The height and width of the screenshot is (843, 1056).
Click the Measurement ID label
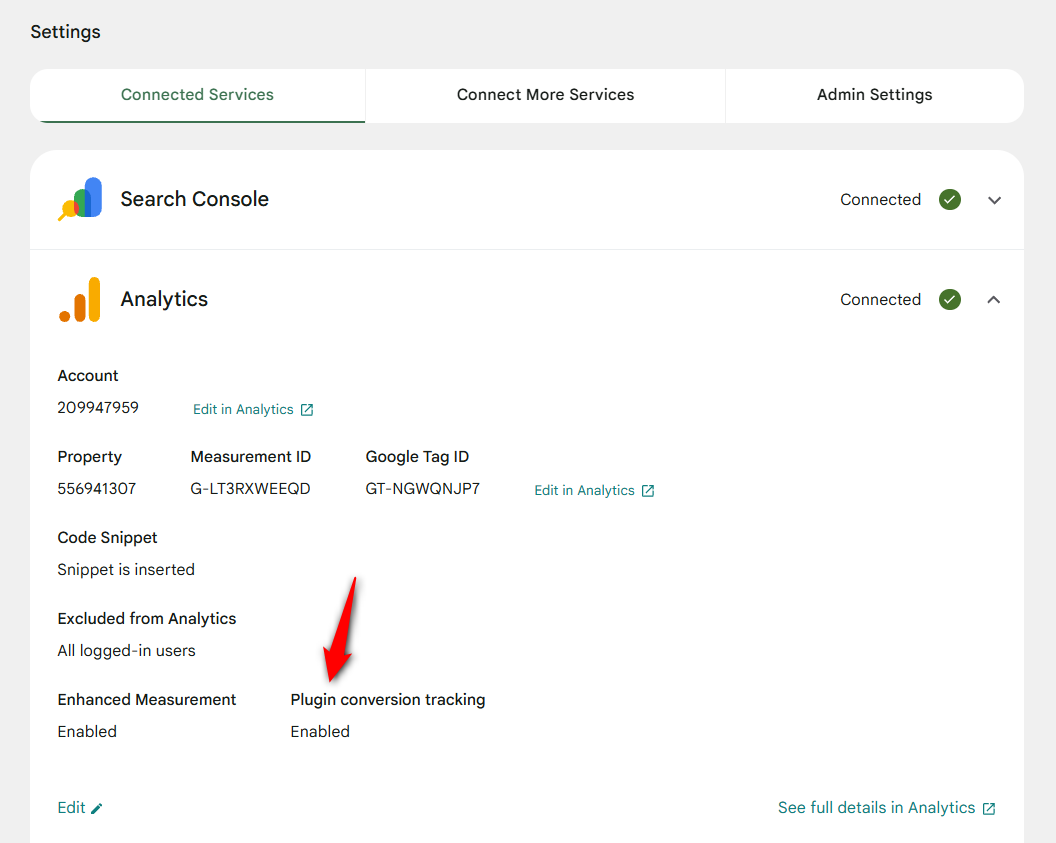point(251,457)
